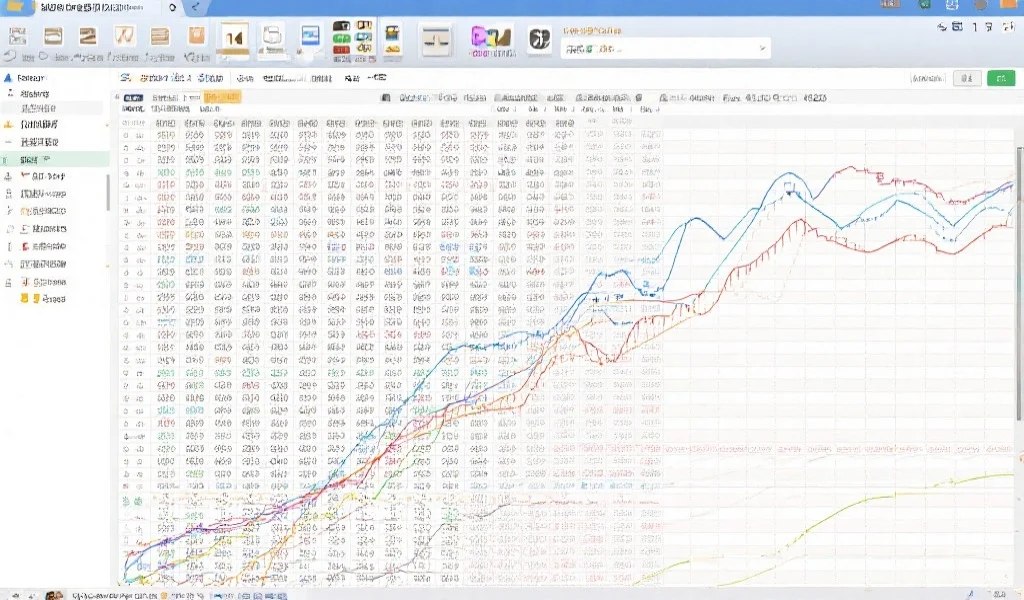The width and height of the screenshot is (1024, 600).
Task: Click the printer icon in the ribbon
Action: (273, 38)
